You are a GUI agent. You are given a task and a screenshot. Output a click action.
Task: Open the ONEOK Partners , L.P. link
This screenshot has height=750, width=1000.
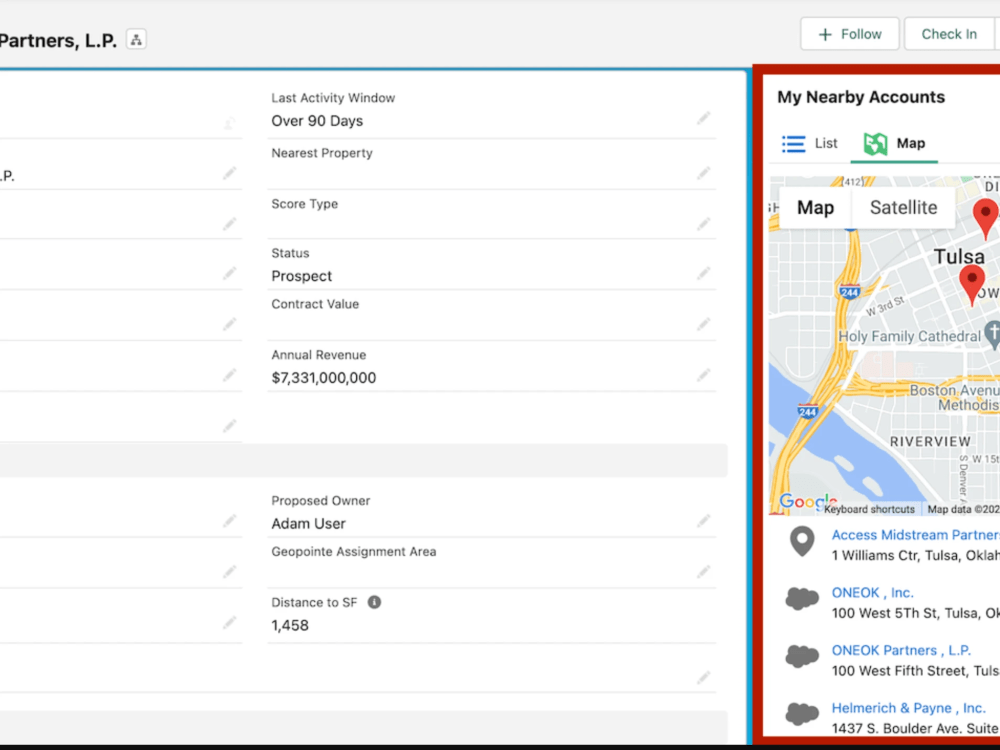(901, 651)
